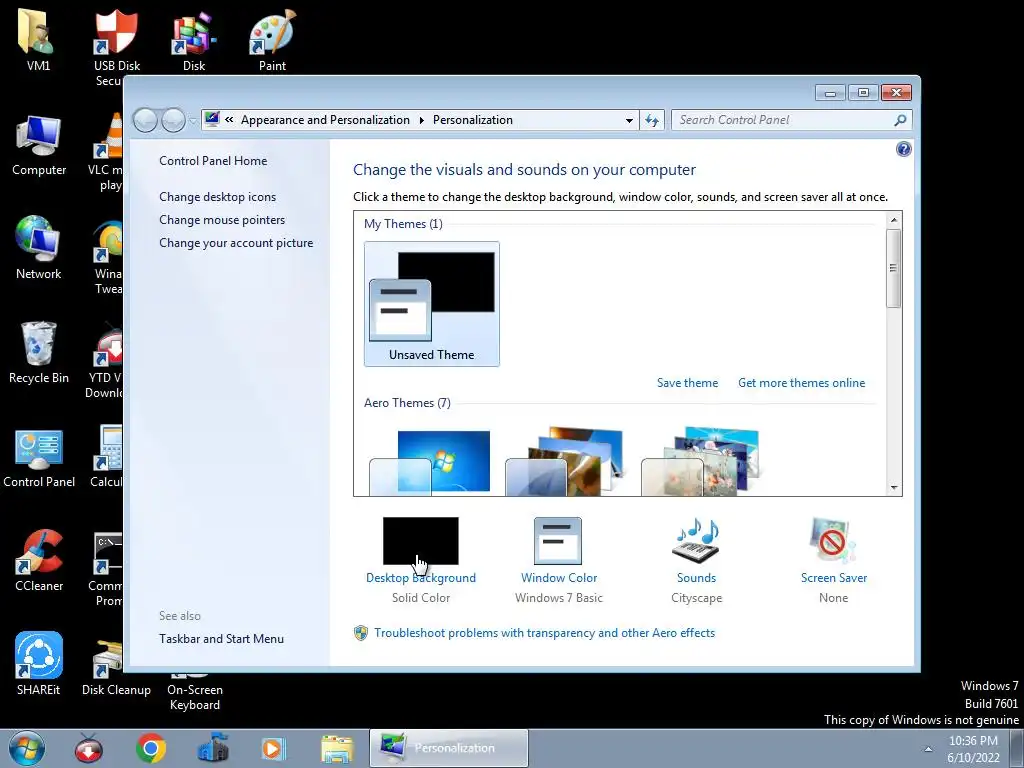
Task: Open Troubleshoot problems with transparency link
Action: coord(544,633)
